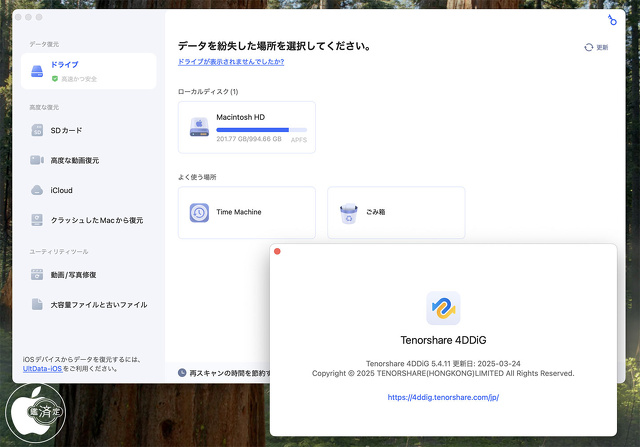This screenshot has width=640, height=447.
Task: Open the UltData-iOS link
Action: 42,369
